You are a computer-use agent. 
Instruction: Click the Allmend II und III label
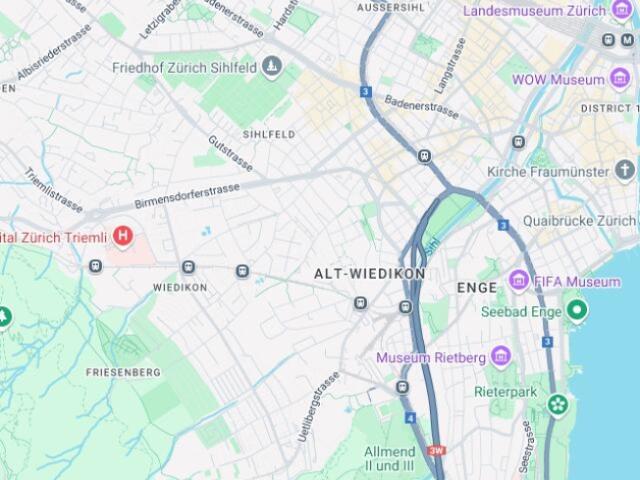(389, 459)
